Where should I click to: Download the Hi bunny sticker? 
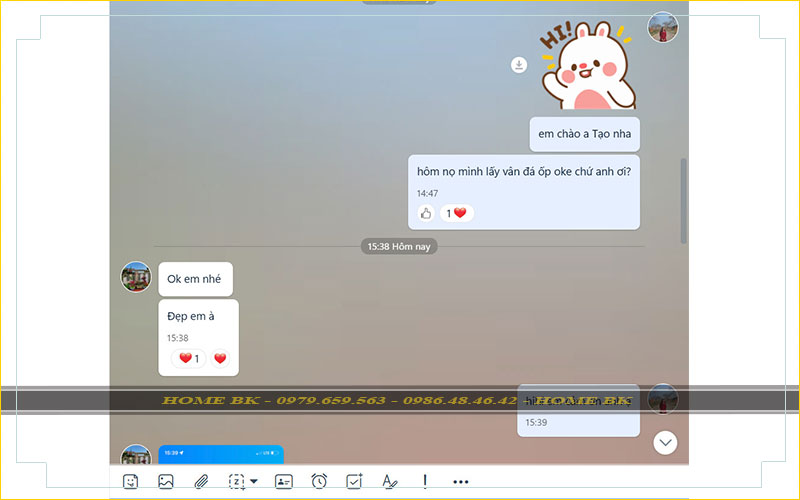click(519, 65)
